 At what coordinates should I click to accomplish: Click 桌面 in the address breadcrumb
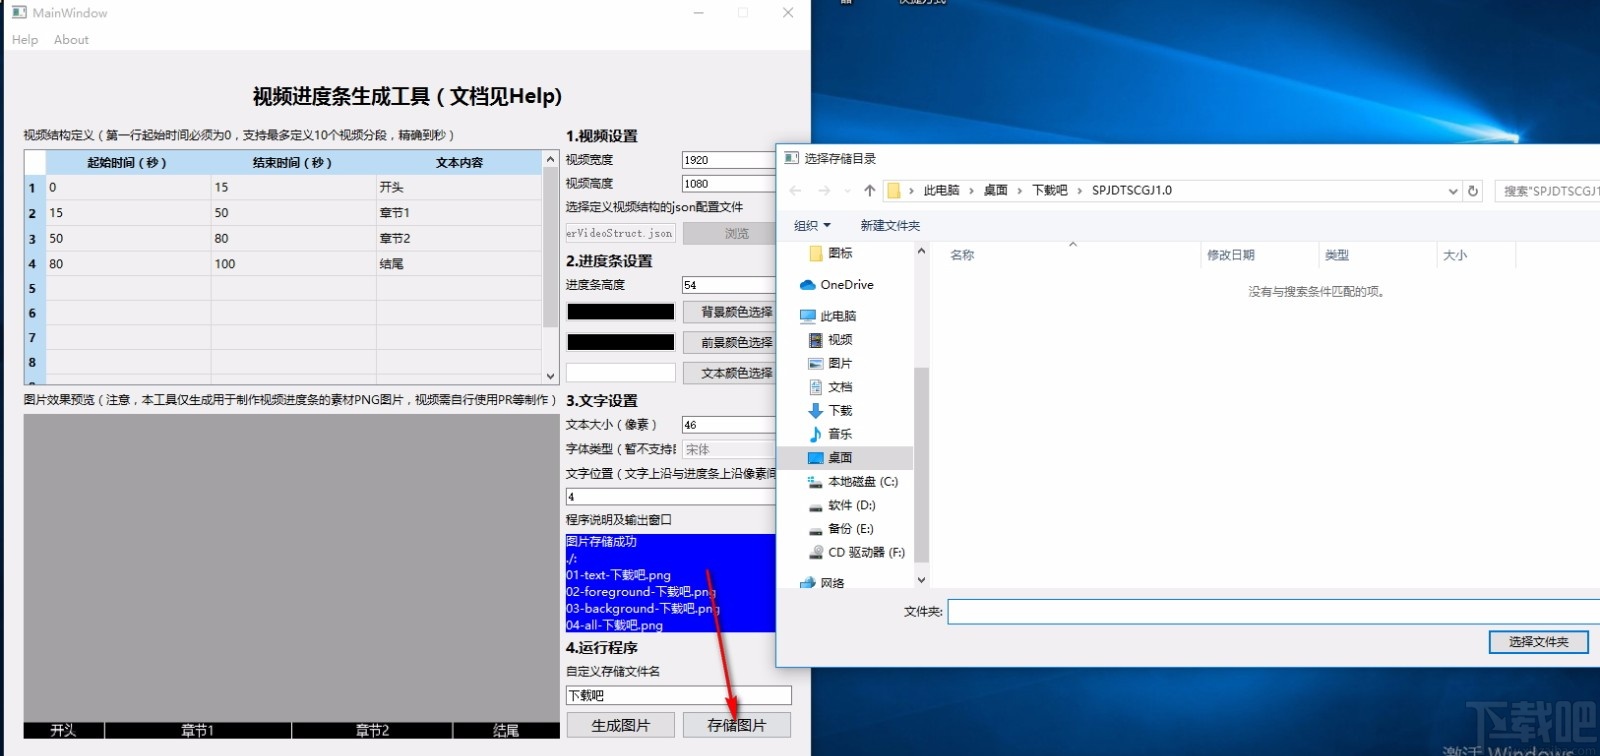tap(995, 190)
